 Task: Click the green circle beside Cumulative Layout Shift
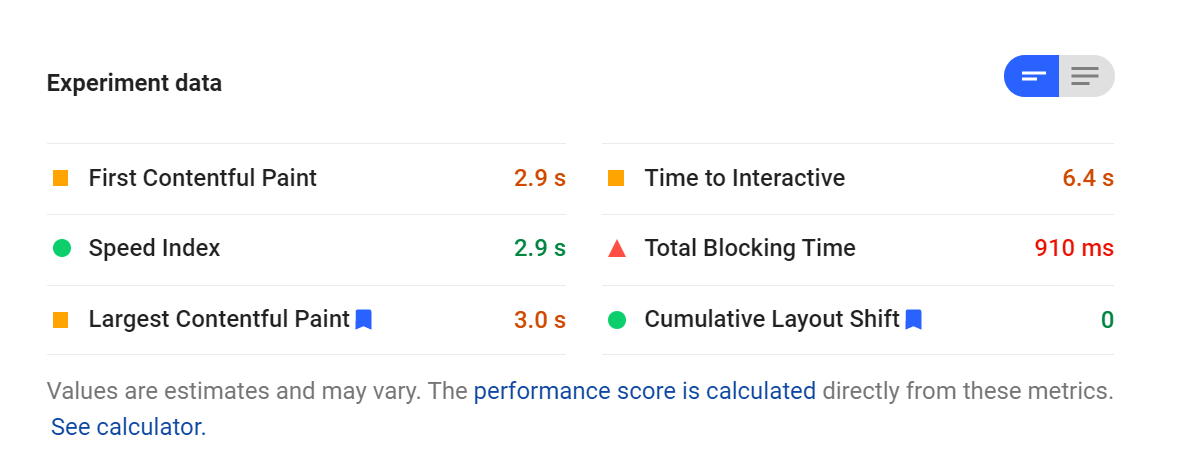(x=616, y=320)
